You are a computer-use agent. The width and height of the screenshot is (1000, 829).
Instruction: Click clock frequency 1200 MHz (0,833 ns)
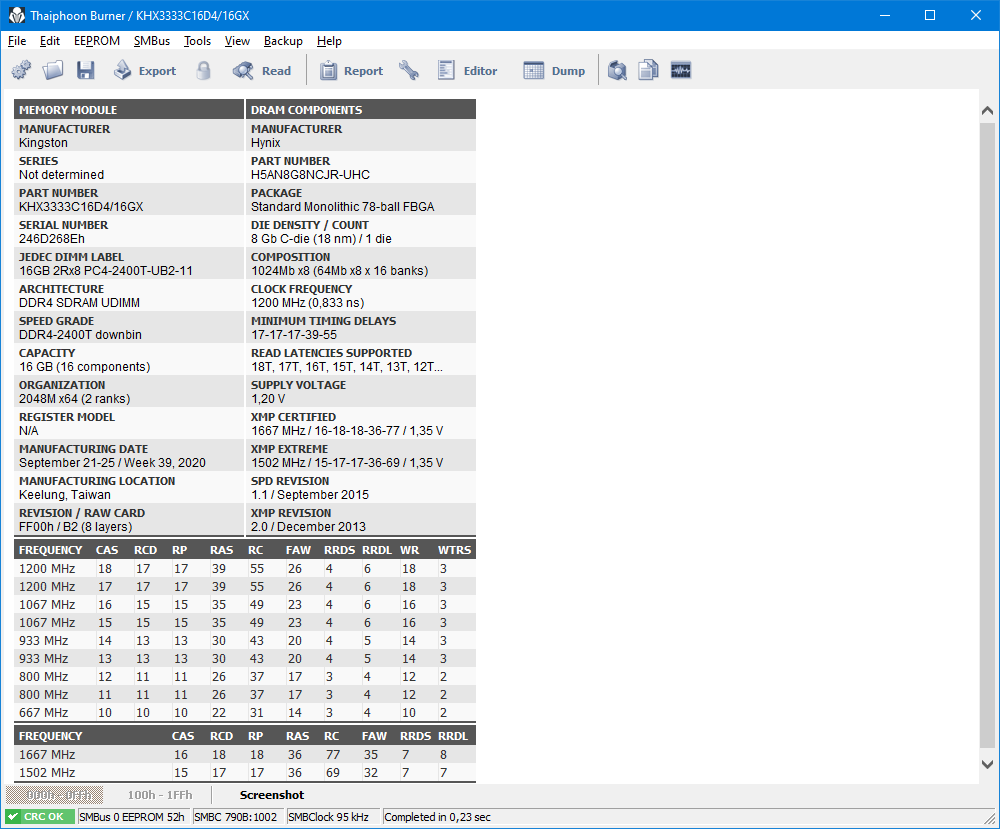[308, 302]
